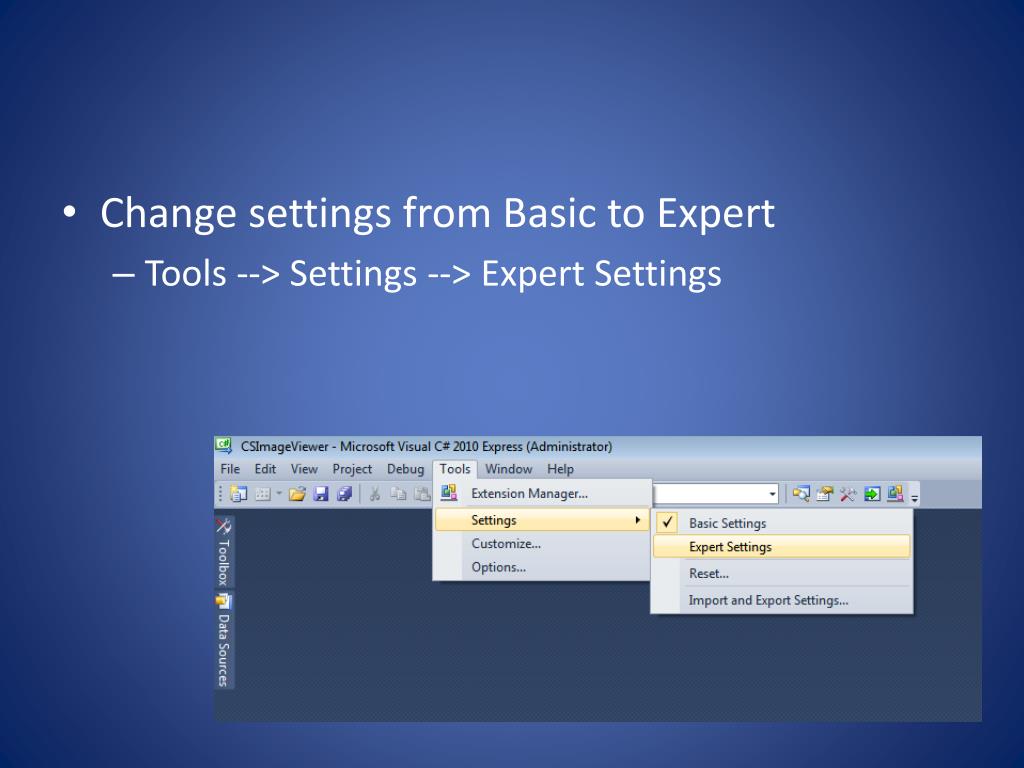Screen dimensions: 1024x768
Task: Select Expert Settings in the submenu
Action: point(730,547)
